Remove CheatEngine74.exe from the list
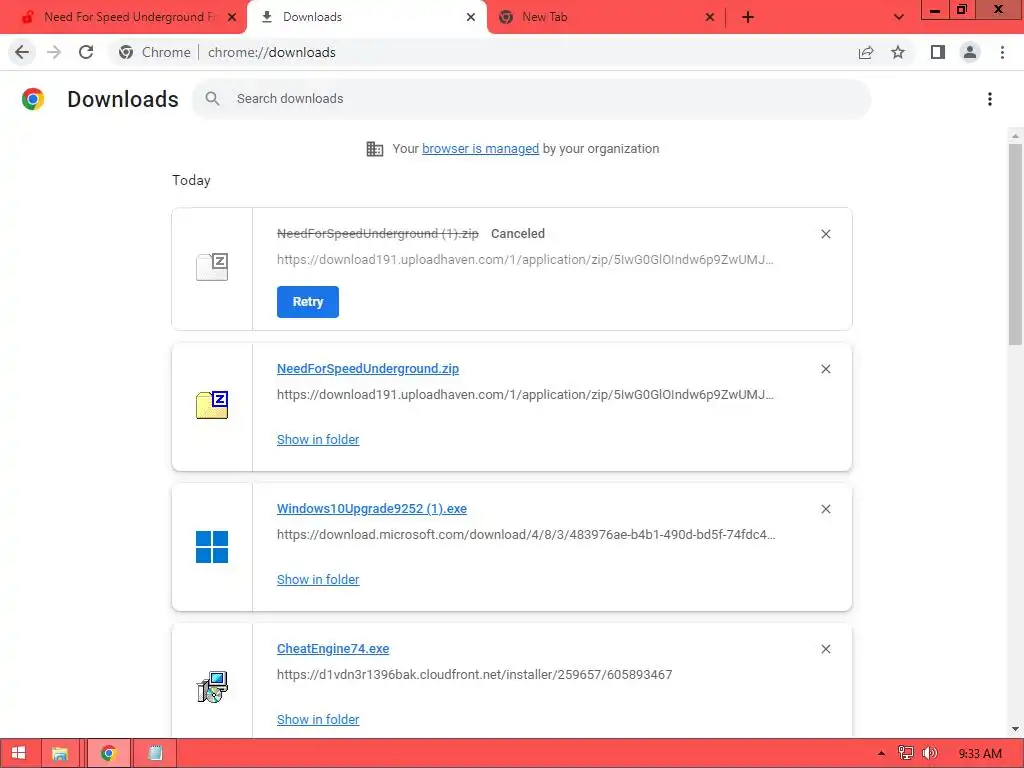 coord(826,649)
